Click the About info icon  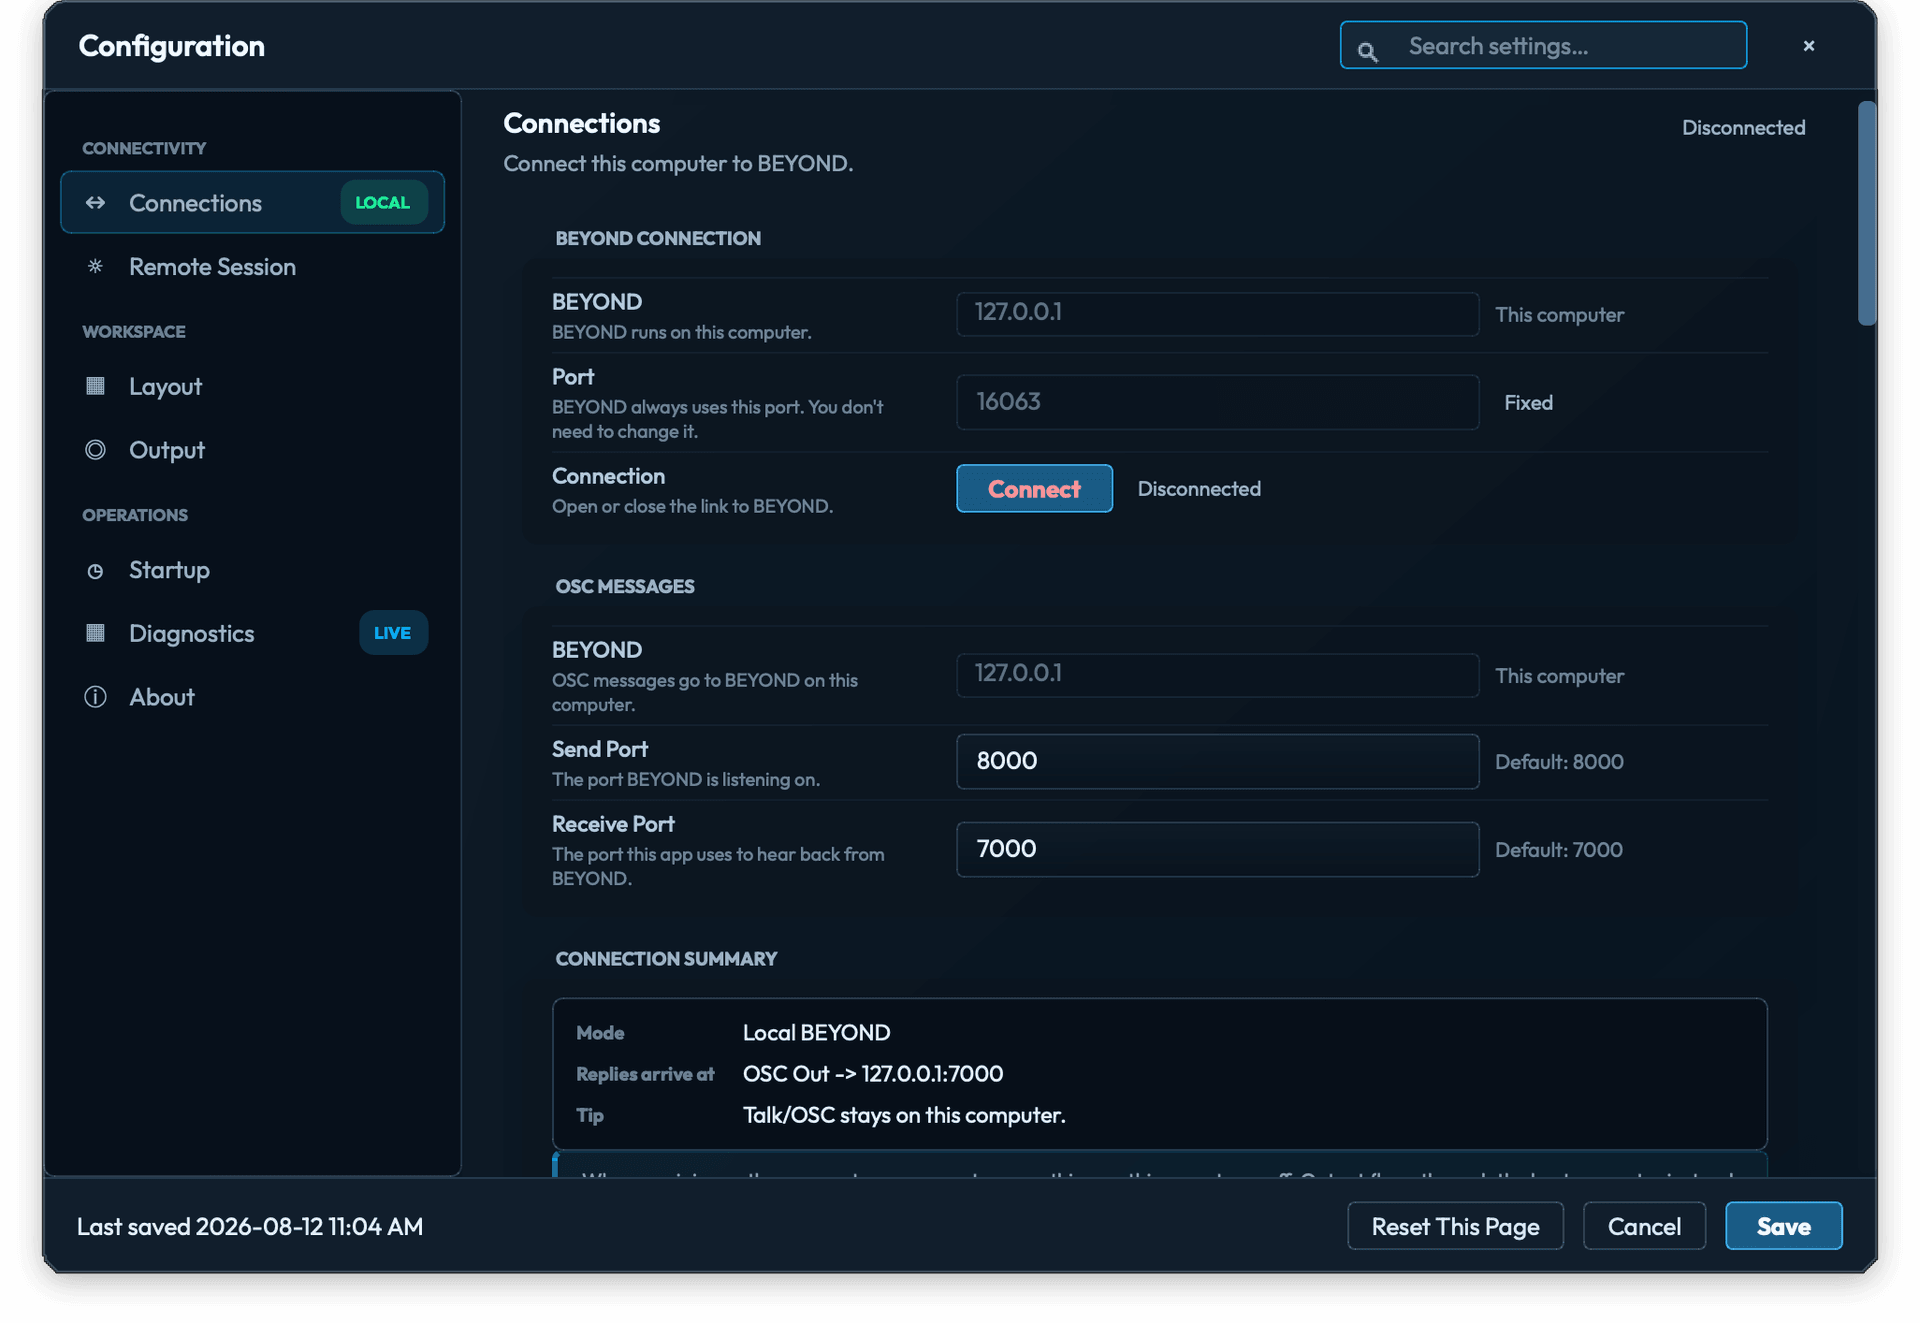[95, 697]
